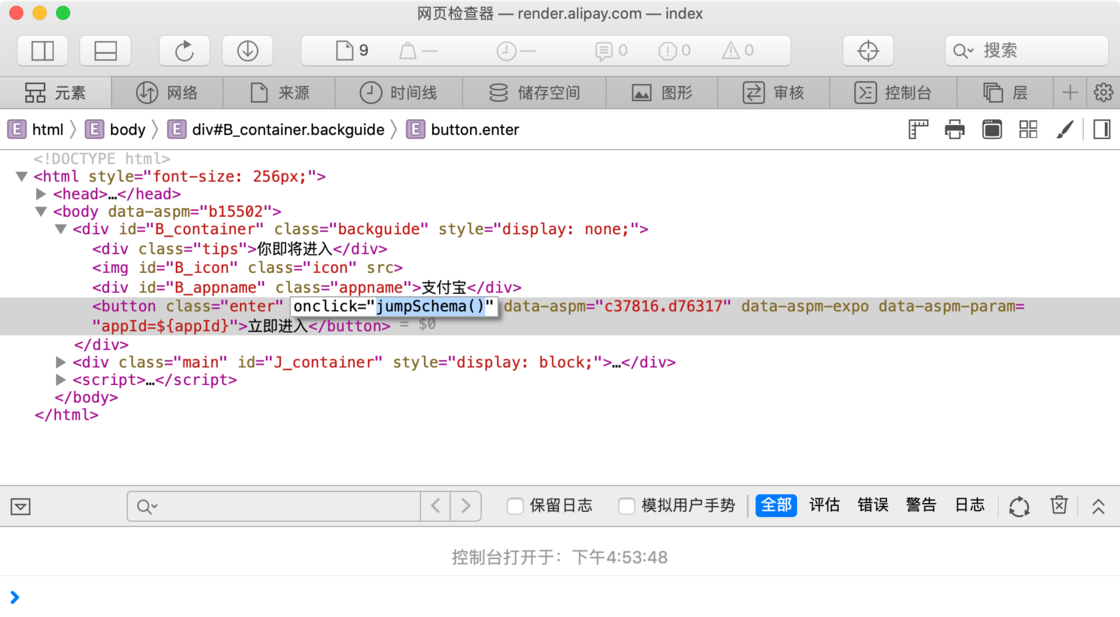The height and width of the screenshot is (617, 1120).
Task: Open the 来源 tab
Action: click(x=279, y=93)
